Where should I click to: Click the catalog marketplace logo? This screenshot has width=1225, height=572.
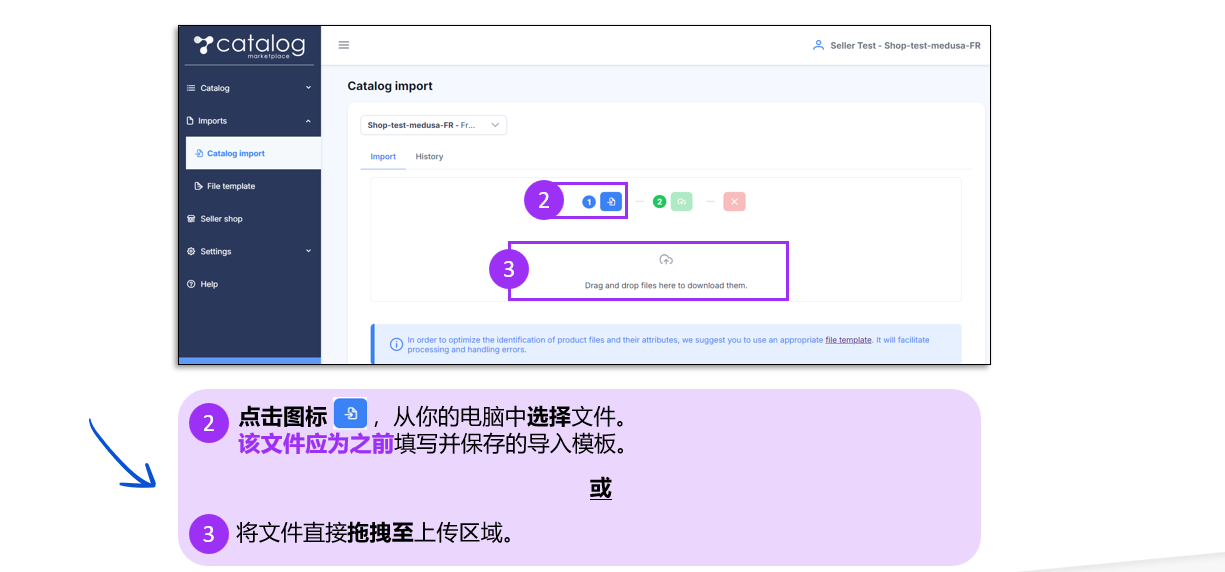point(249,46)
